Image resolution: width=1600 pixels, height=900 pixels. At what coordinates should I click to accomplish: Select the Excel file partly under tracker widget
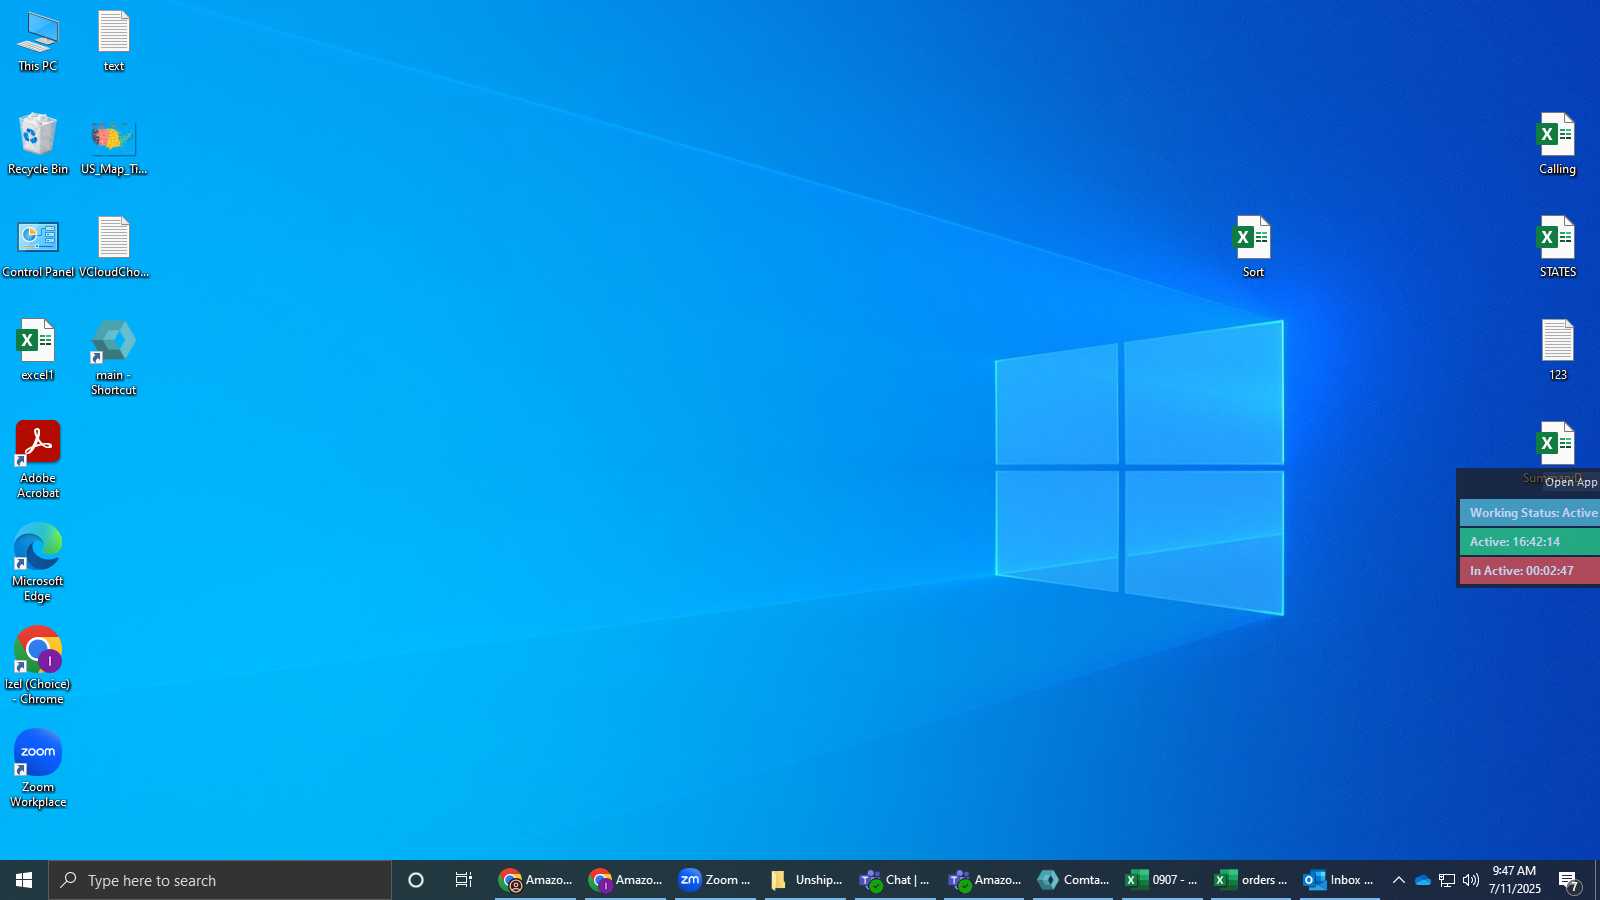tap(1557, 444)
